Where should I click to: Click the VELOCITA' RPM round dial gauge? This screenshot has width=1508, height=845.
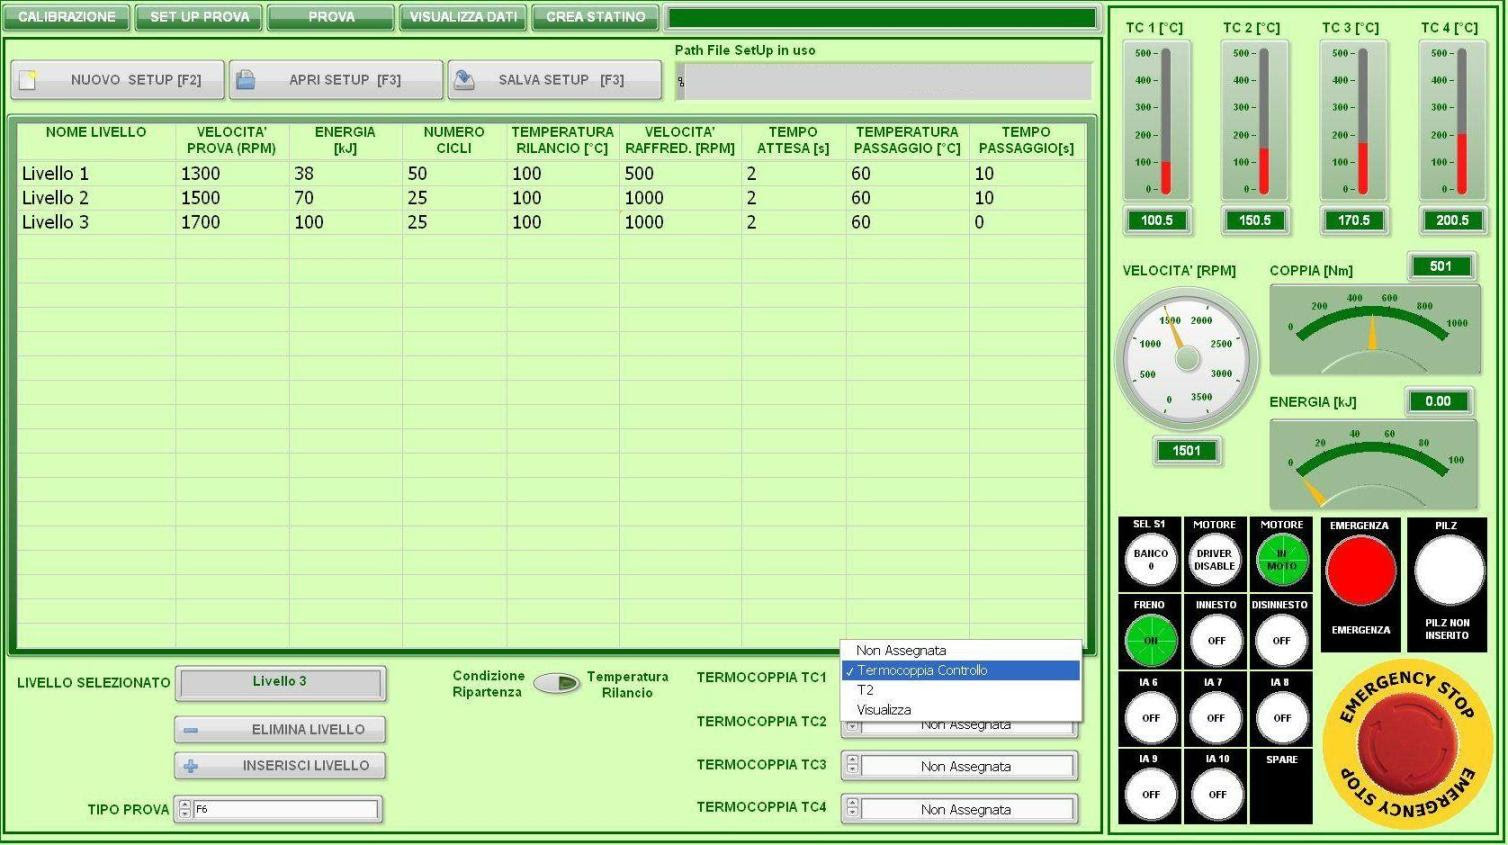point(1187,359)
